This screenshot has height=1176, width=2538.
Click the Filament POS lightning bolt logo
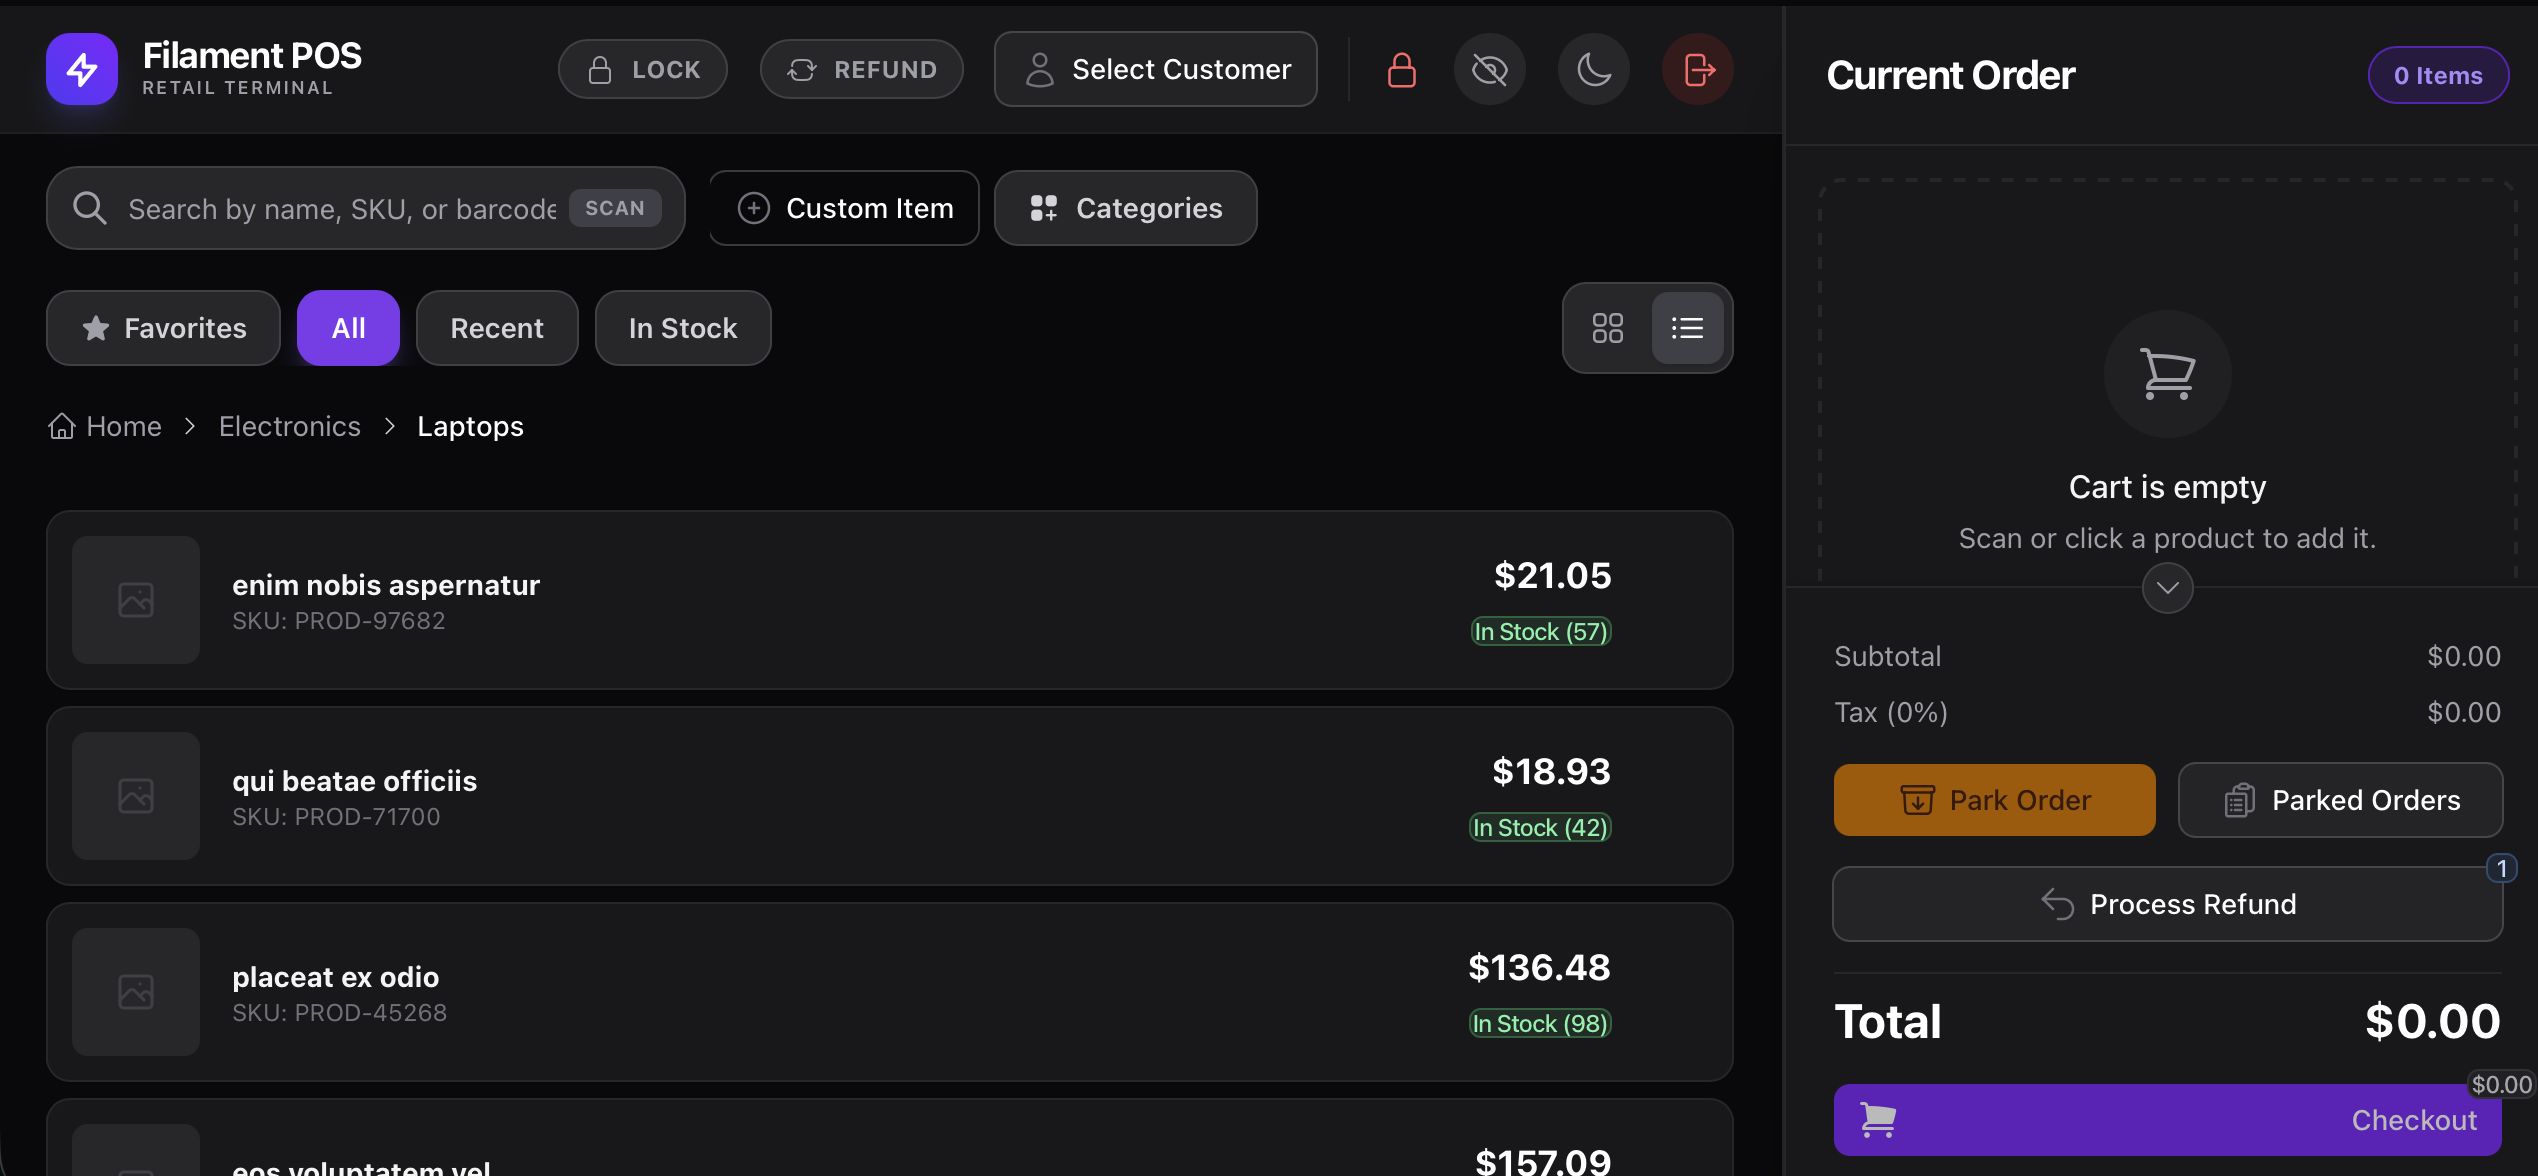[x=82, y=70]
